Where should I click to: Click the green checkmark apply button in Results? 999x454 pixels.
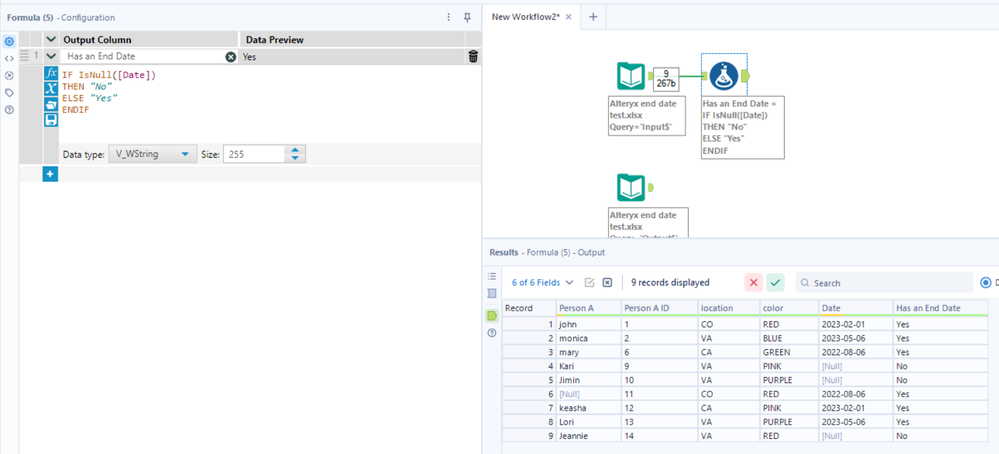775,282
